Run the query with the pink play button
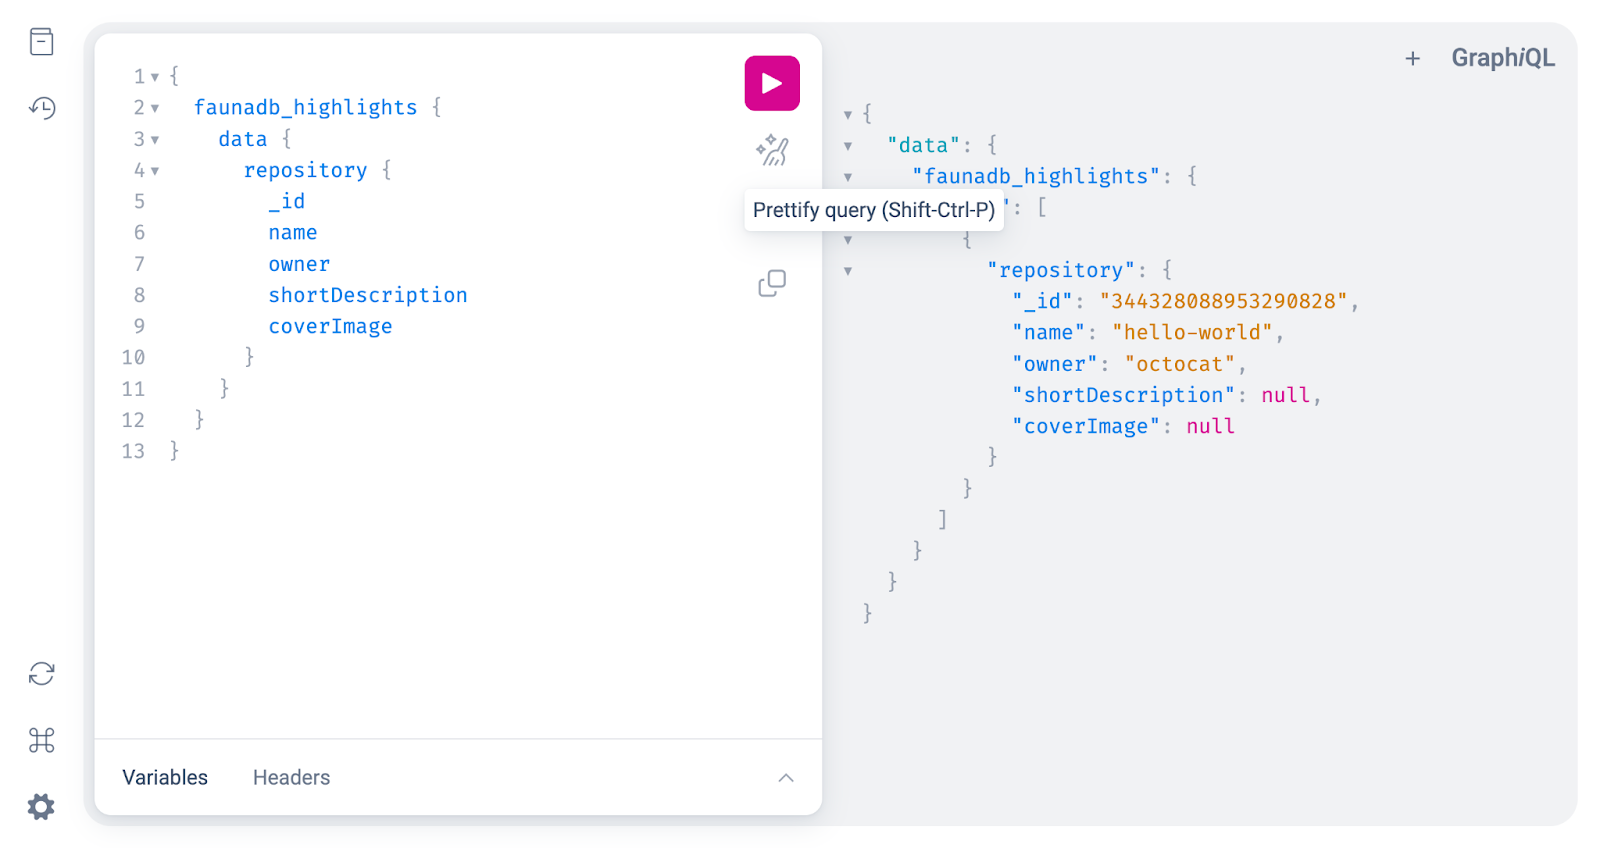Viewport: 1600px width, 848px height. (772, 83)
